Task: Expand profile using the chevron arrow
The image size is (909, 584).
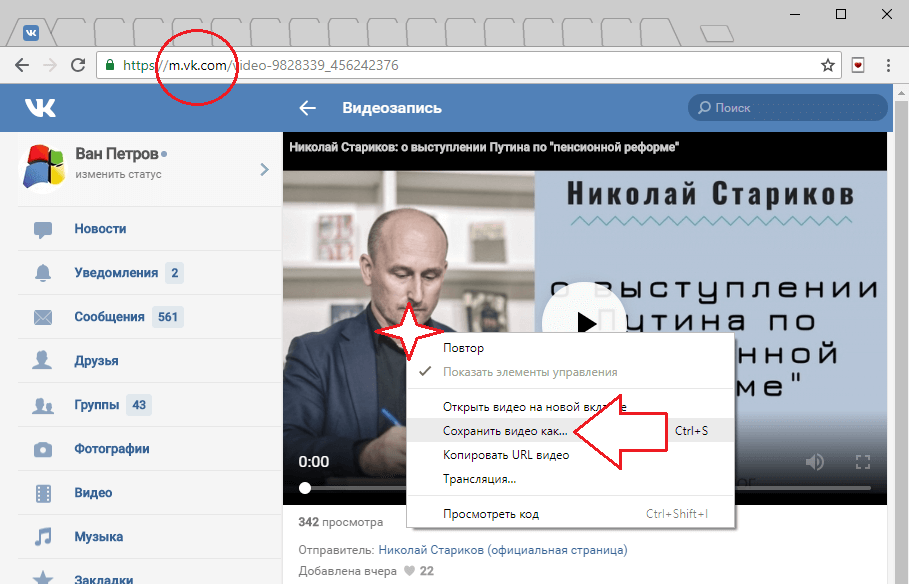Action: pos(264,169)
